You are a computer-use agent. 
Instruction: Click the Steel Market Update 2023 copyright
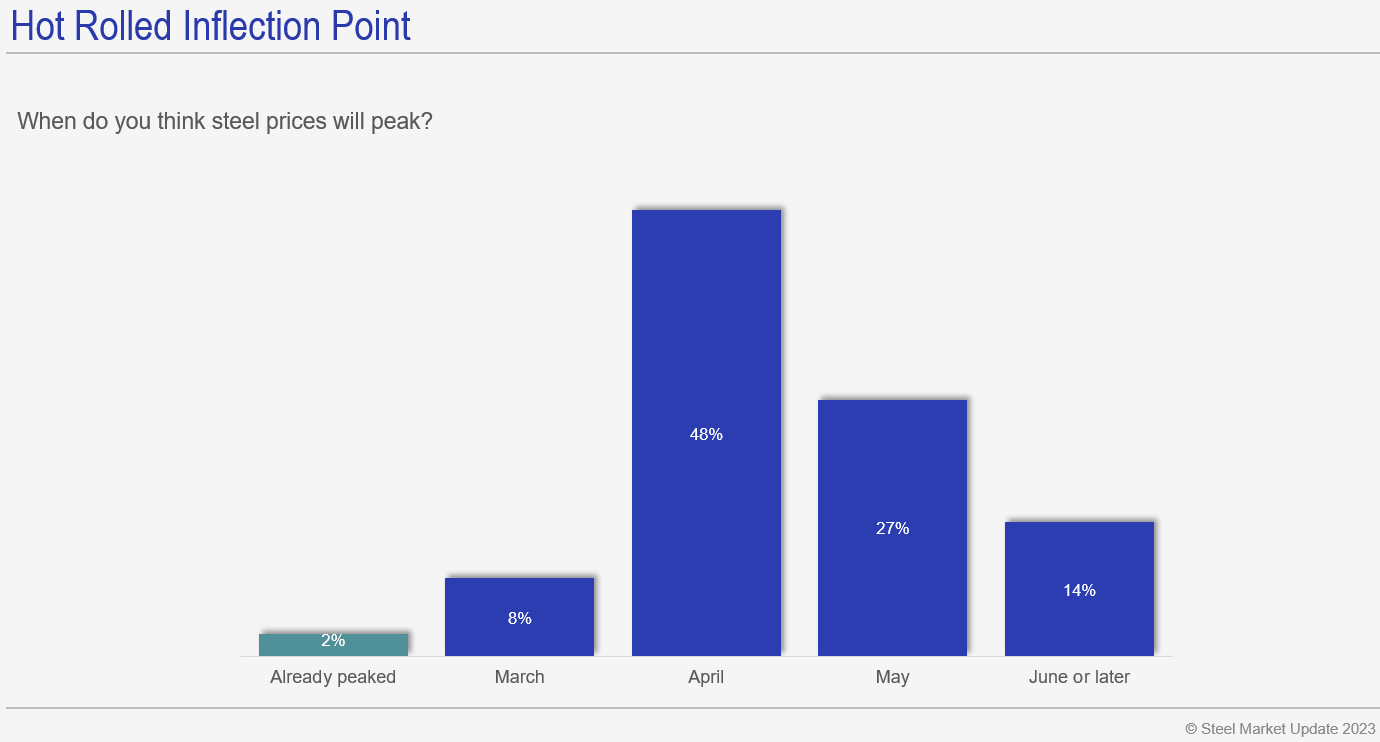coord(1279,728)
